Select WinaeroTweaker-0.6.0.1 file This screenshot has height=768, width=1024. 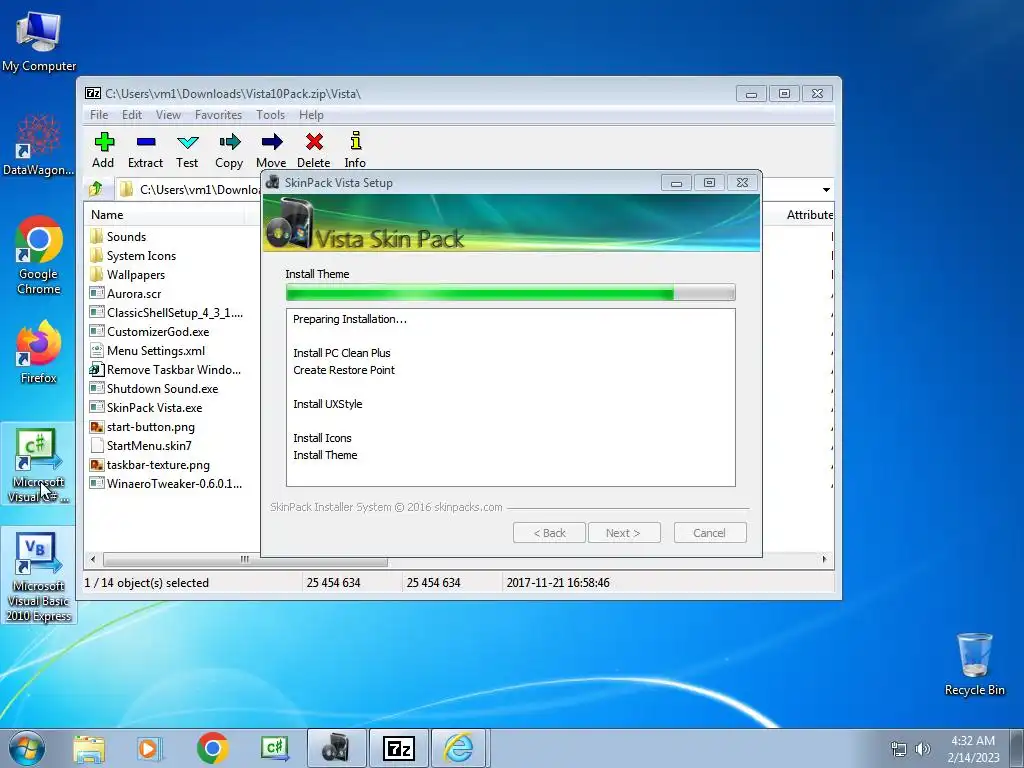[174, 483]
